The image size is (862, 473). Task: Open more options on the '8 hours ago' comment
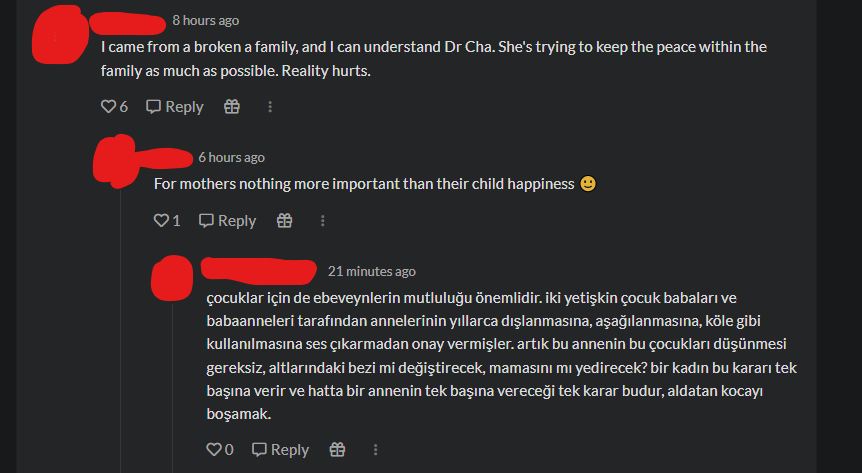270,107
